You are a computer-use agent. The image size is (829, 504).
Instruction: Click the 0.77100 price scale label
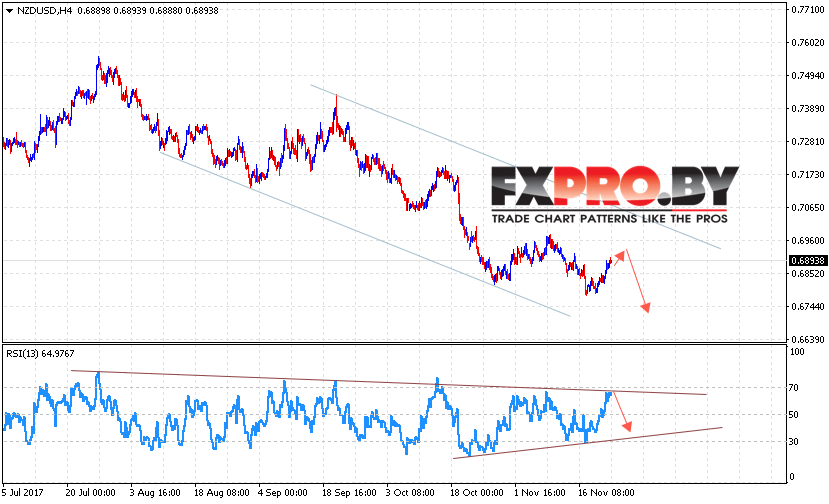click(807, 10)
